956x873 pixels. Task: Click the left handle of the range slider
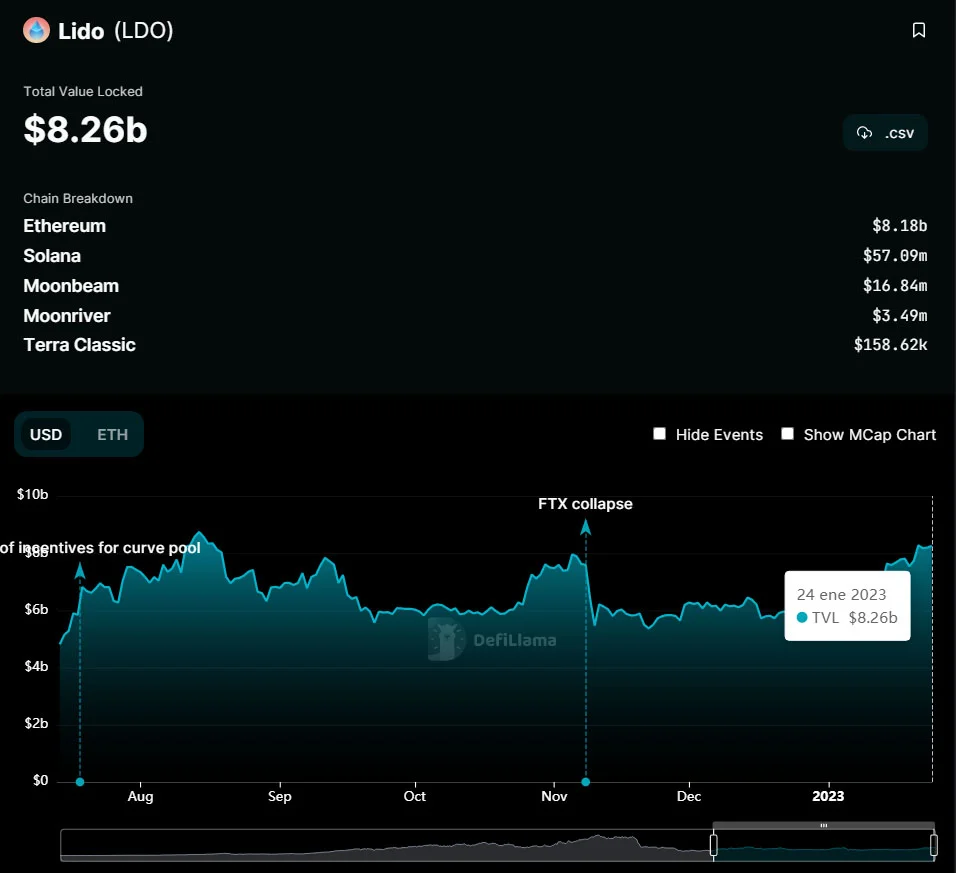point(713,845)
